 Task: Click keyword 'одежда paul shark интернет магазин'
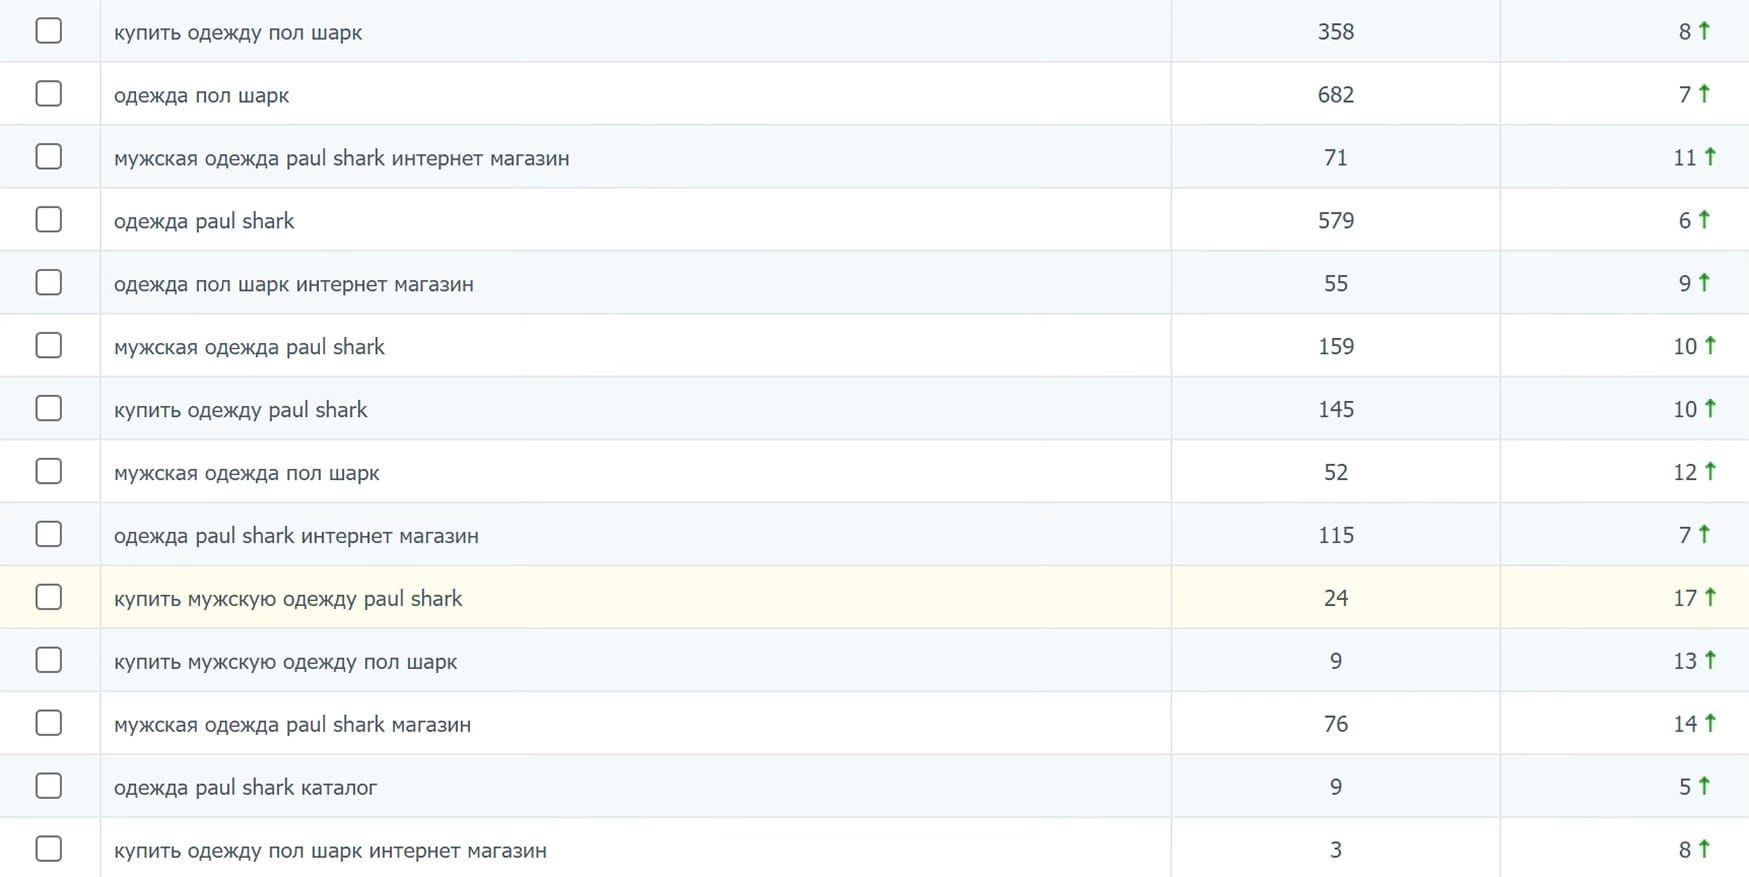point(296,536)
